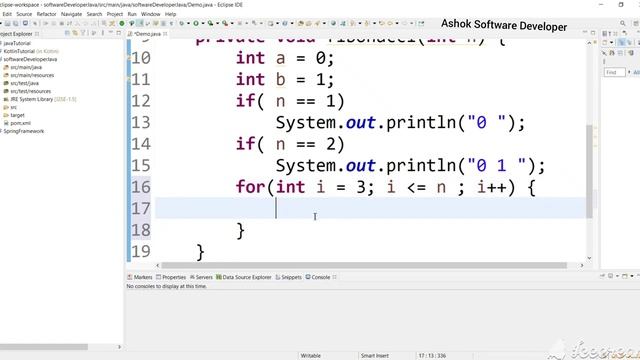This screenshot has height=360, width=640.
Task: Click the toolbar Search magnifier icon
Action: [x=622, y=24]
